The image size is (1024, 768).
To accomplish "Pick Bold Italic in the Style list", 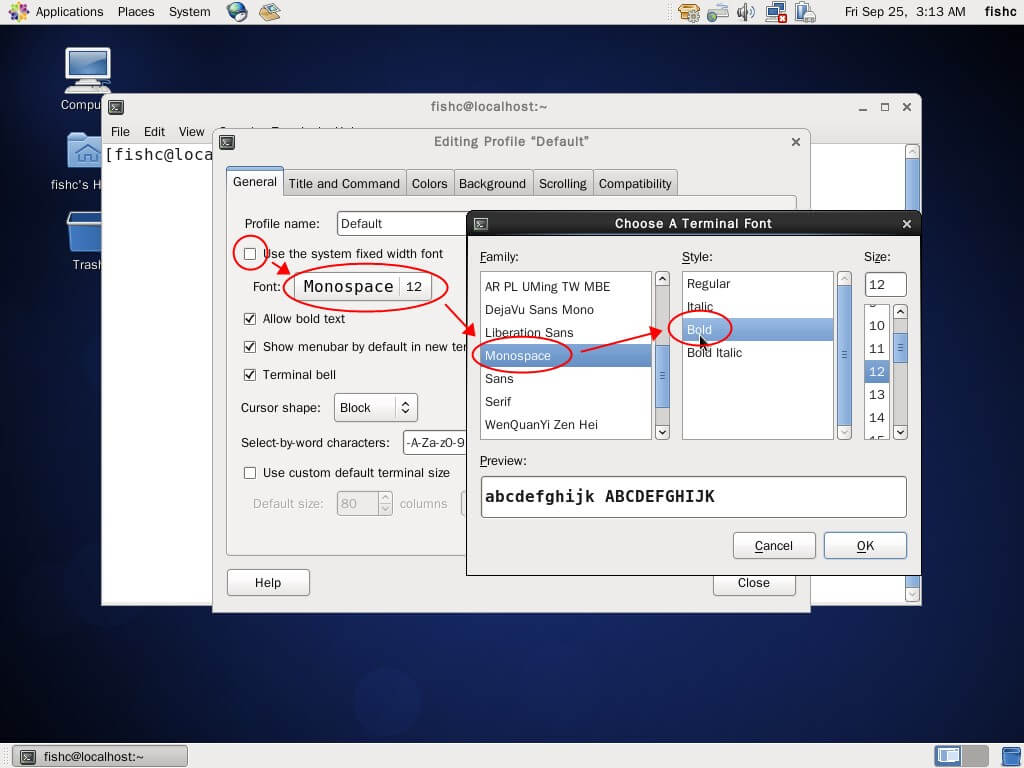I will click(x=714, y=353).
